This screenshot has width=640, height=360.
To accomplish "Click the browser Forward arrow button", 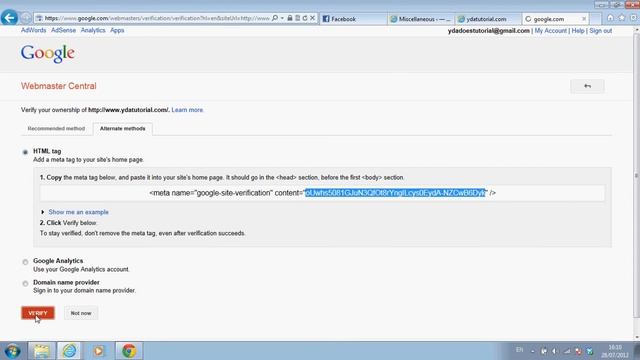I will [26, 18].
